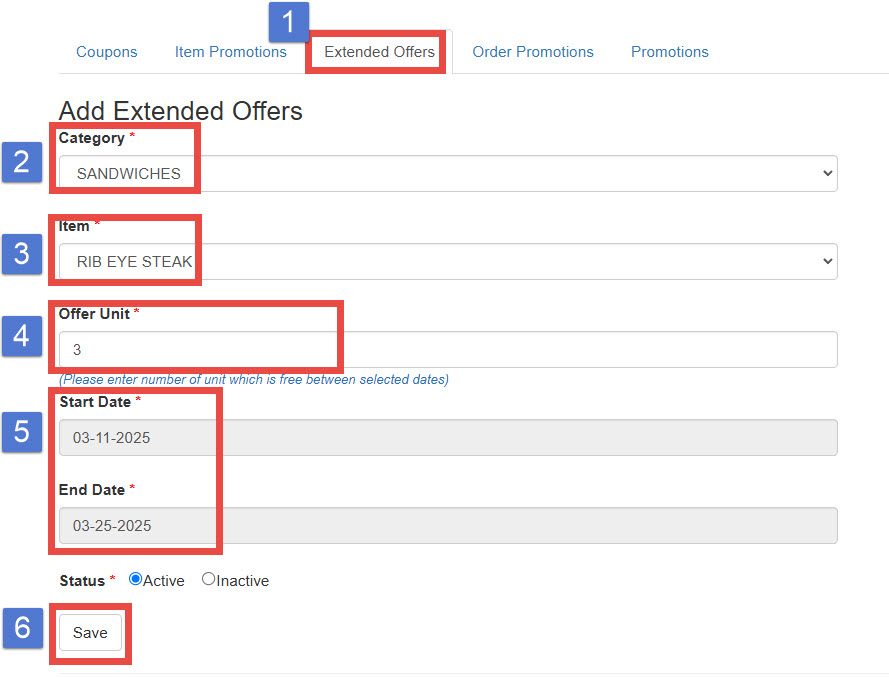Select the Extended Offers tab

pos(380,52)
